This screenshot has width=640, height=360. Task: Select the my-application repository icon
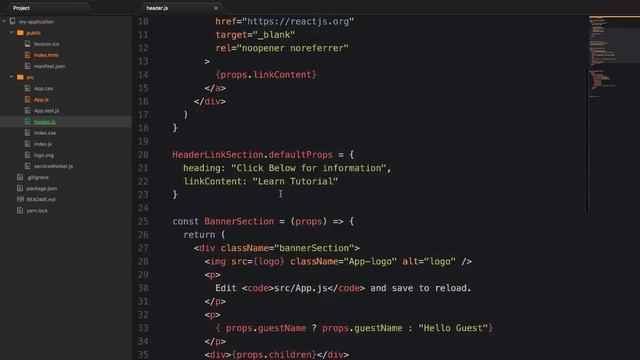(x=13, y=21)
